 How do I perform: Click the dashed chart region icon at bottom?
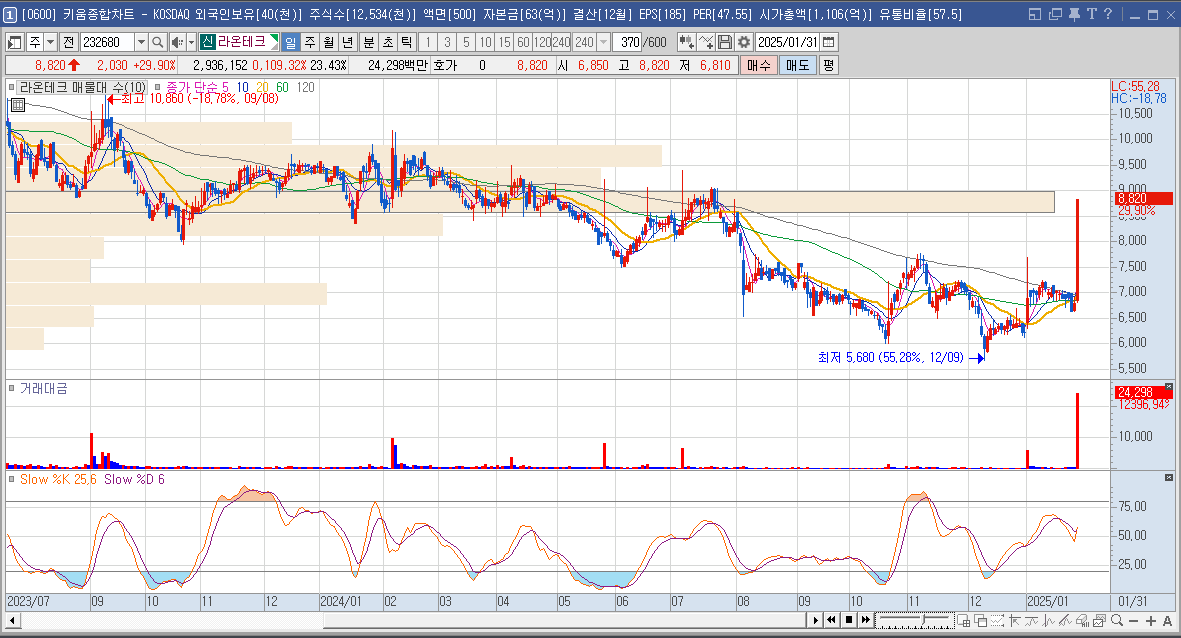(x=997, y=621)
